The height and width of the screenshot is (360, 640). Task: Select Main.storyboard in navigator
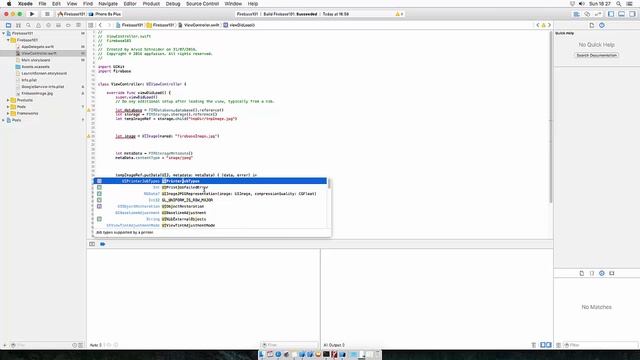pyautogui.click(x=36, y=60)
